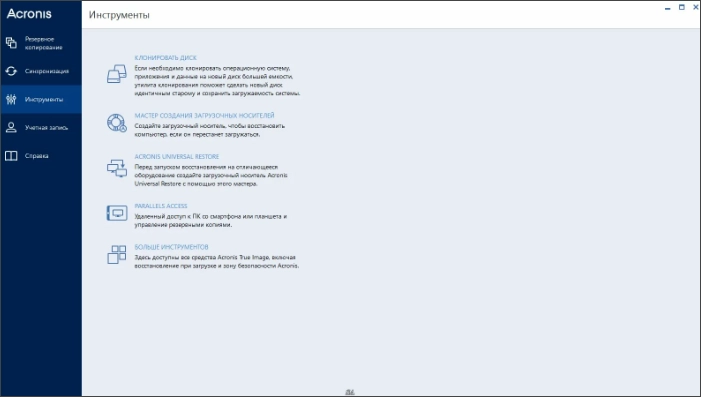Maximize the Acronis window
This screenshot has height=397, width=701.
click(682, 7)
